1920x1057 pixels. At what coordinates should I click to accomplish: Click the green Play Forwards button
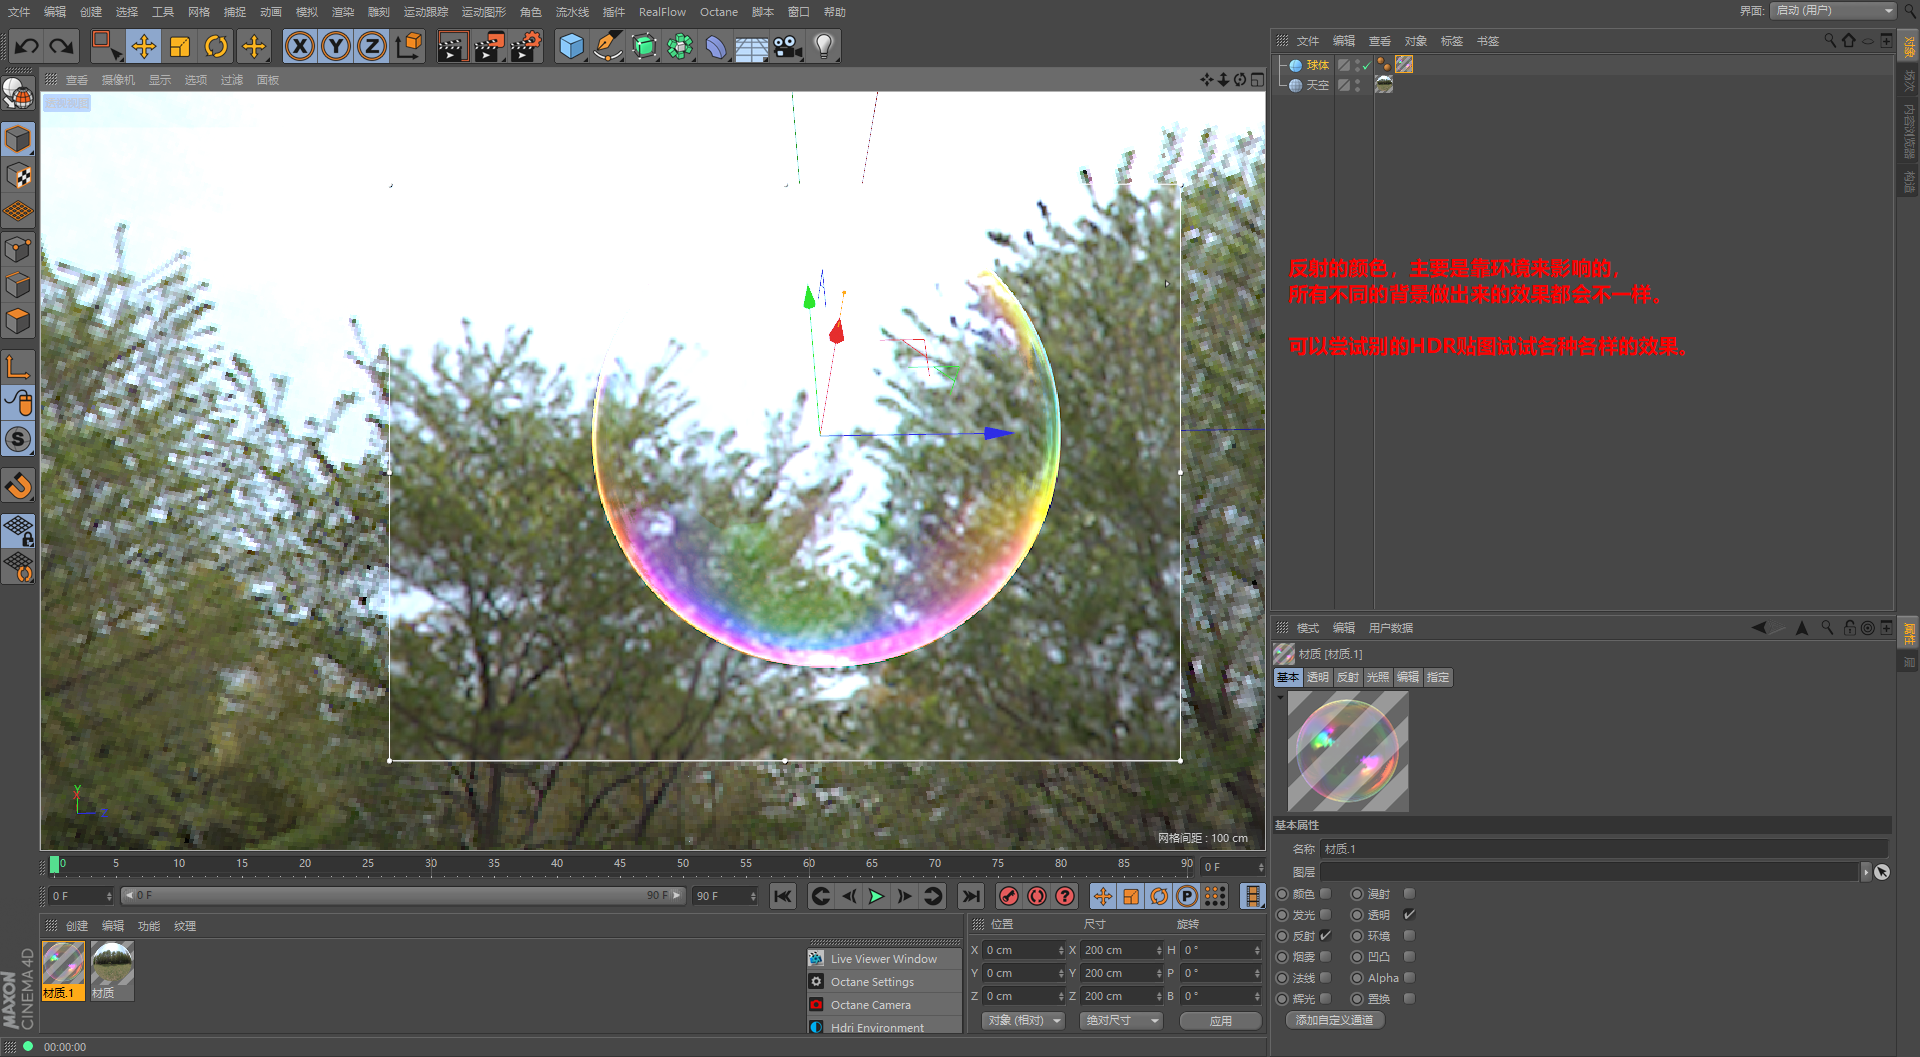coord(876,896)
